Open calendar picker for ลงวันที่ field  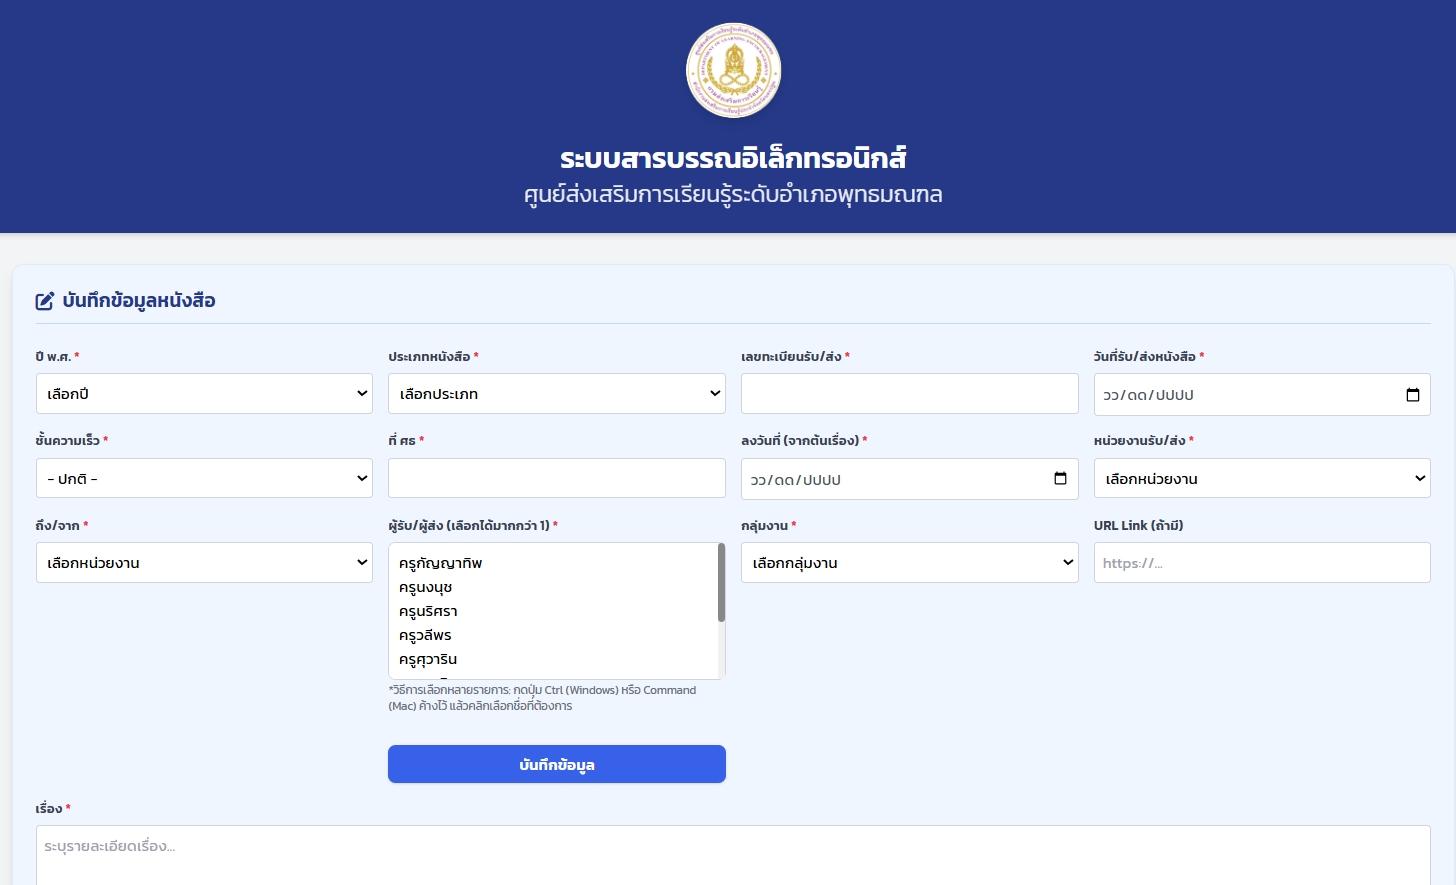point(1060,479)
